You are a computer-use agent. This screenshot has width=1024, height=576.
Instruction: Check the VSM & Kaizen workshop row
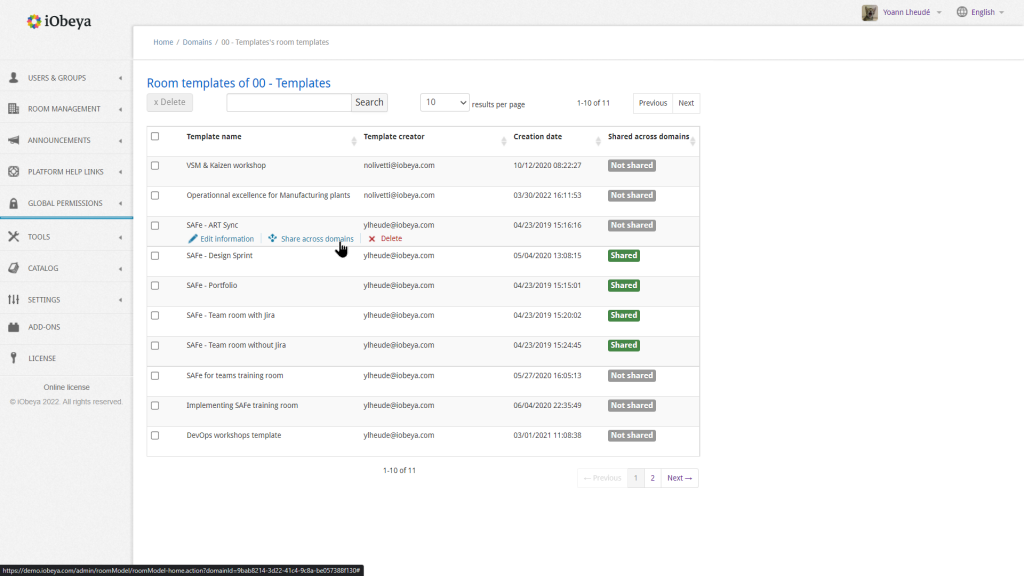[x=155, y=166]
